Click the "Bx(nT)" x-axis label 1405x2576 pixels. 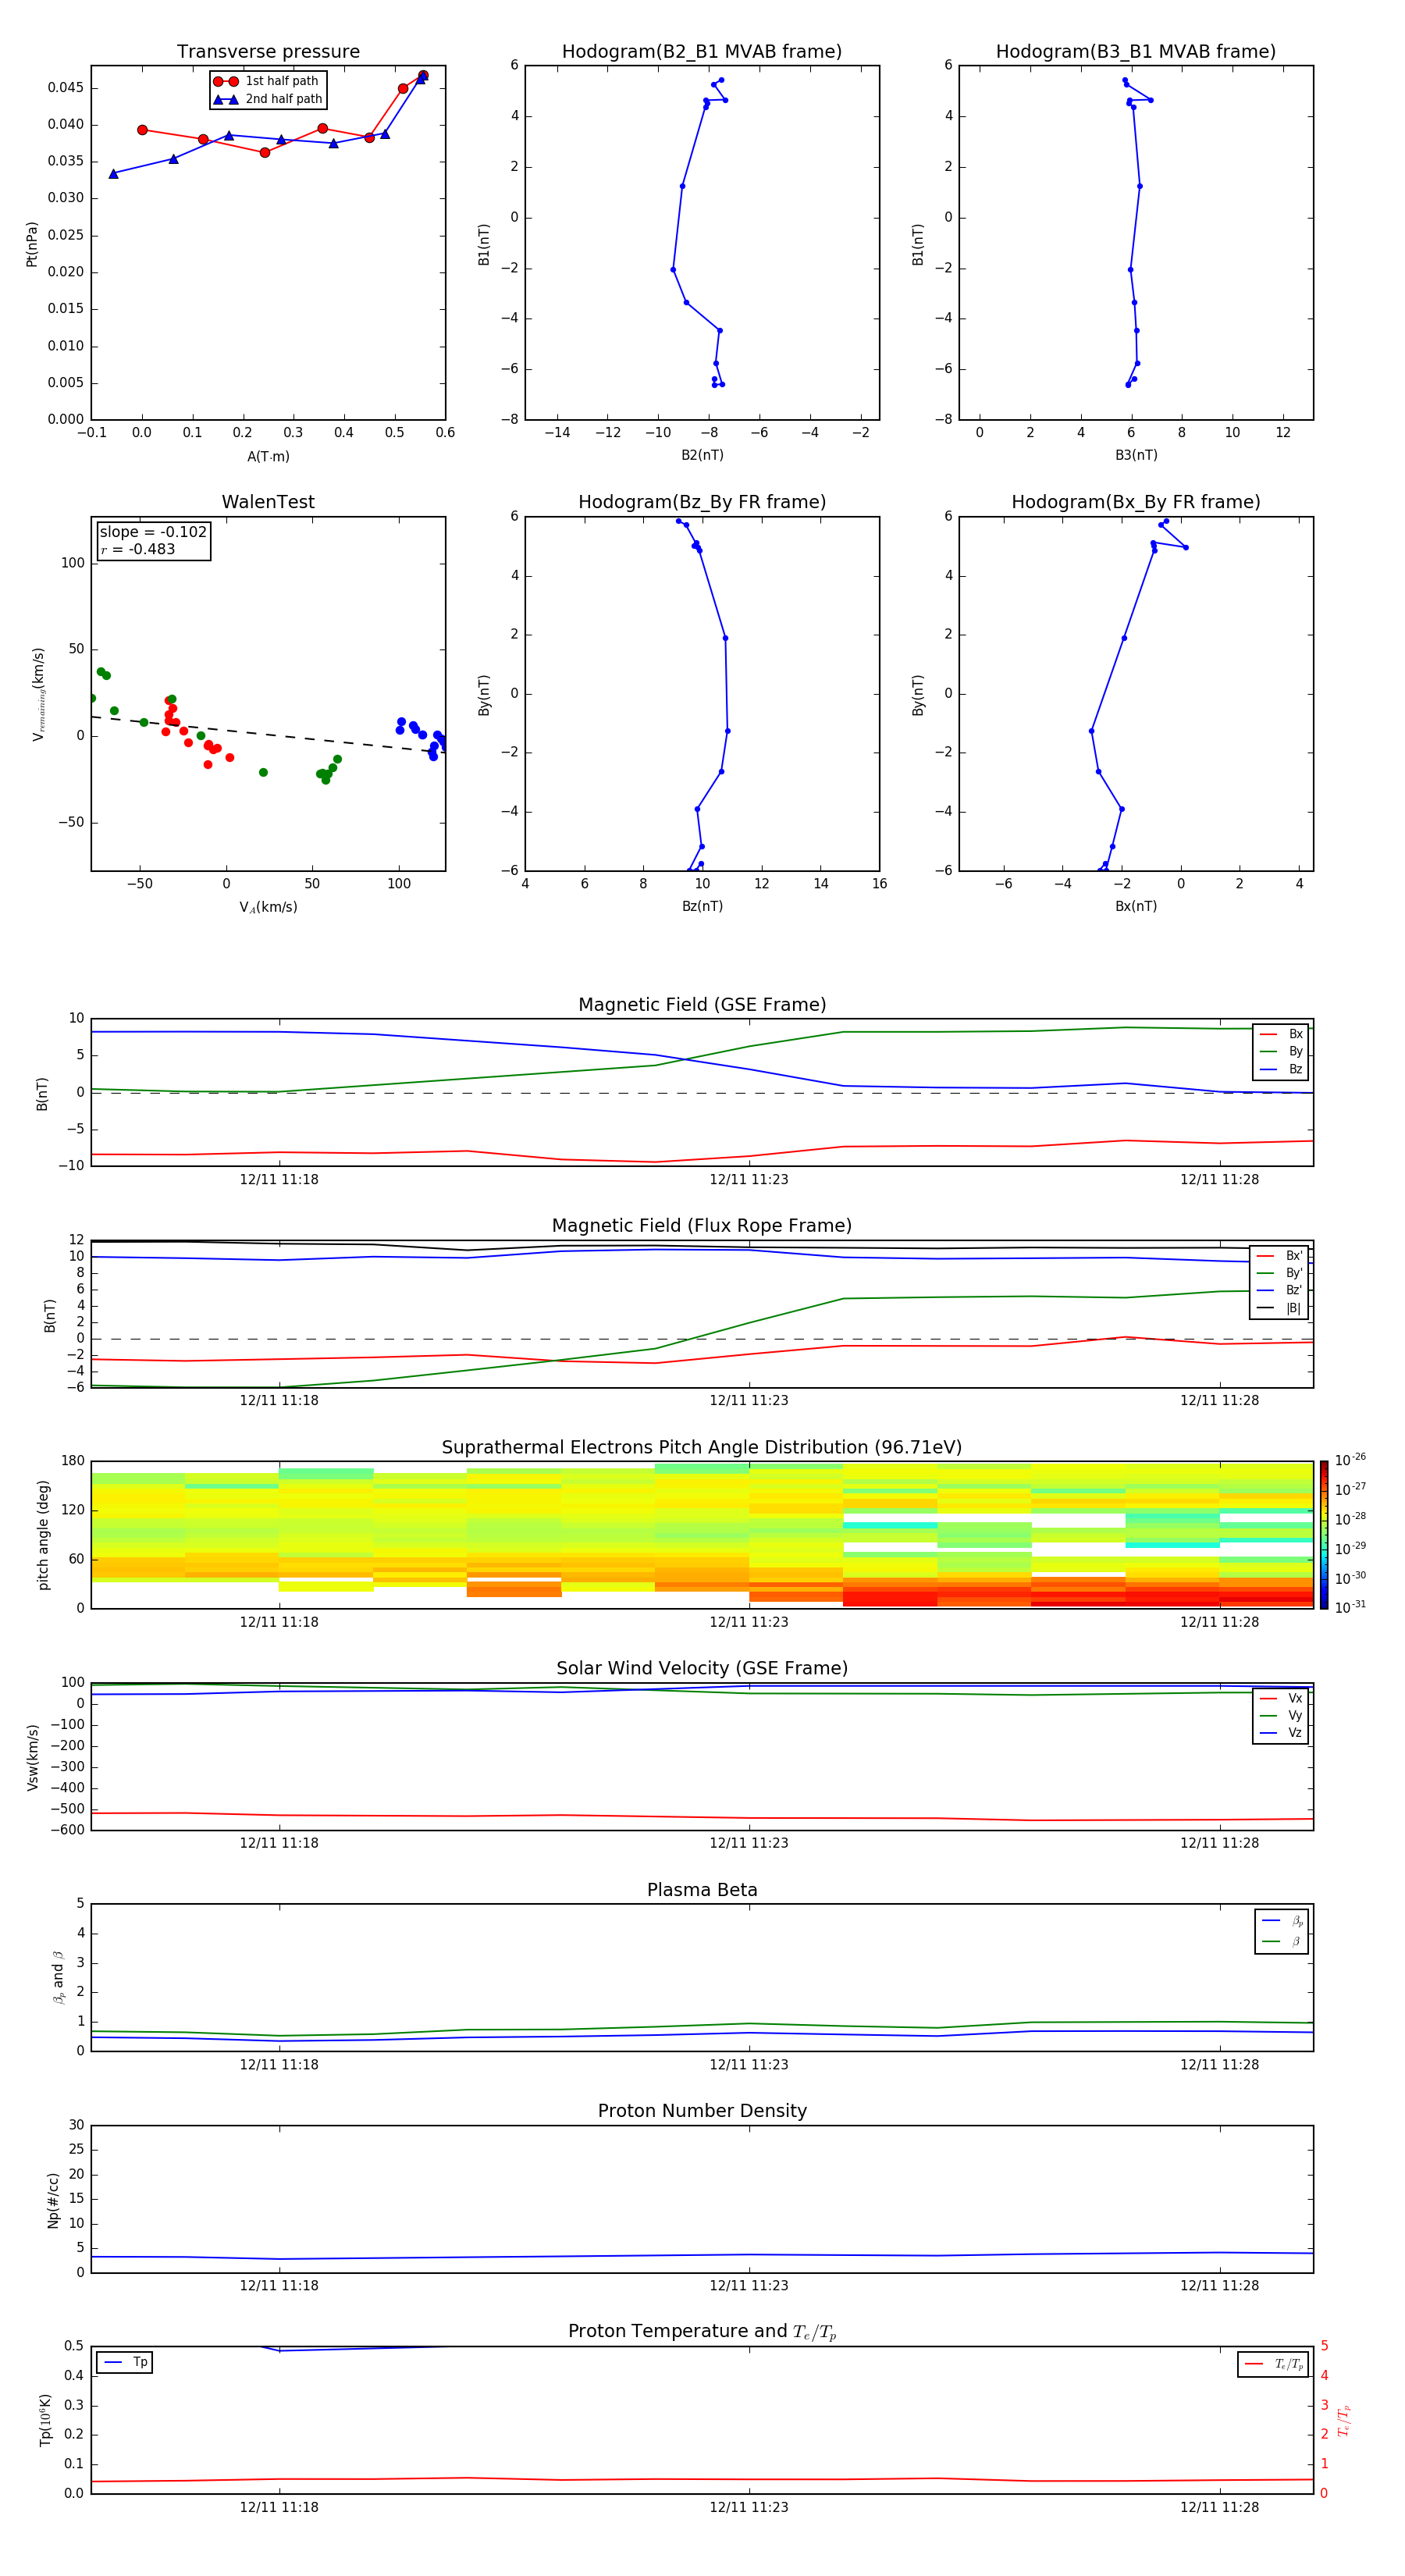(x=1136, y=906)
